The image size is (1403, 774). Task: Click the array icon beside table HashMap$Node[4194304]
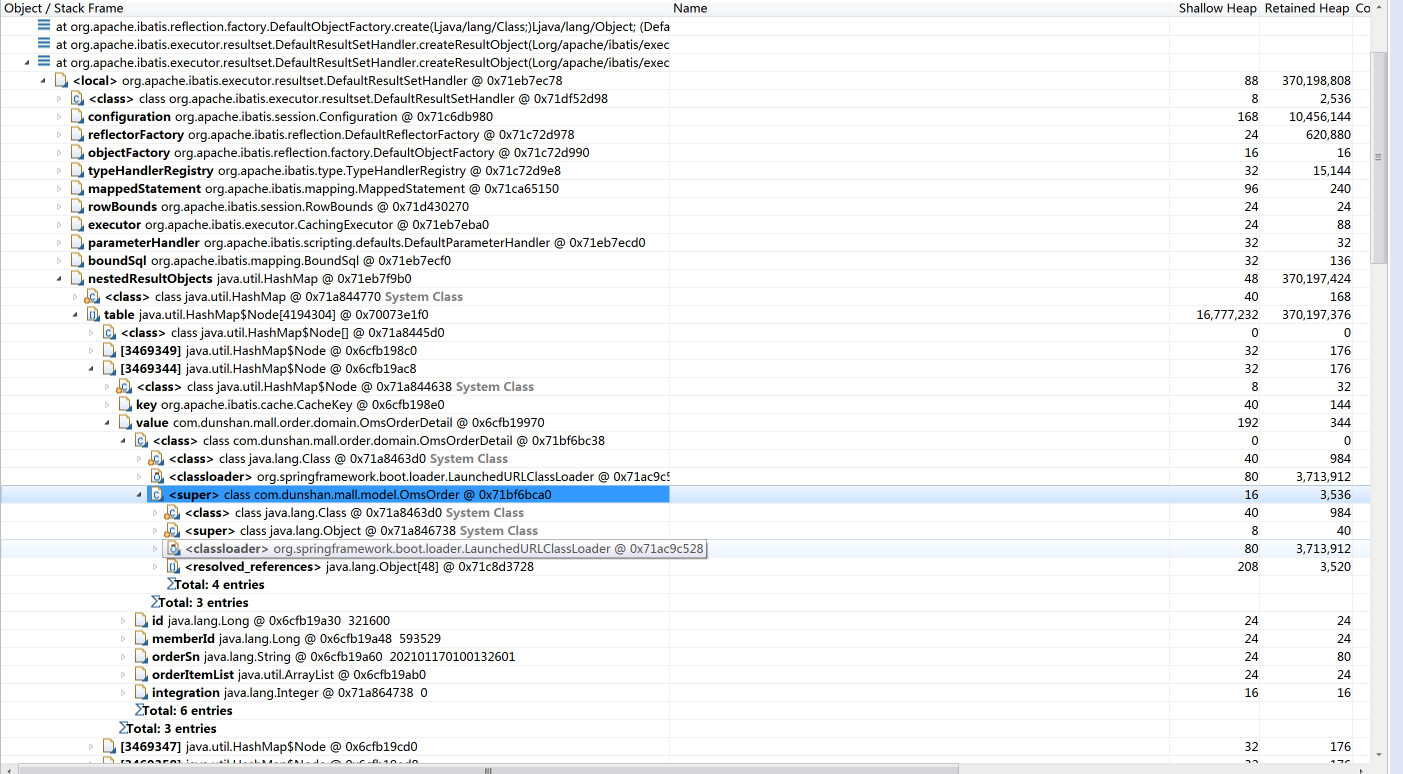93,315
